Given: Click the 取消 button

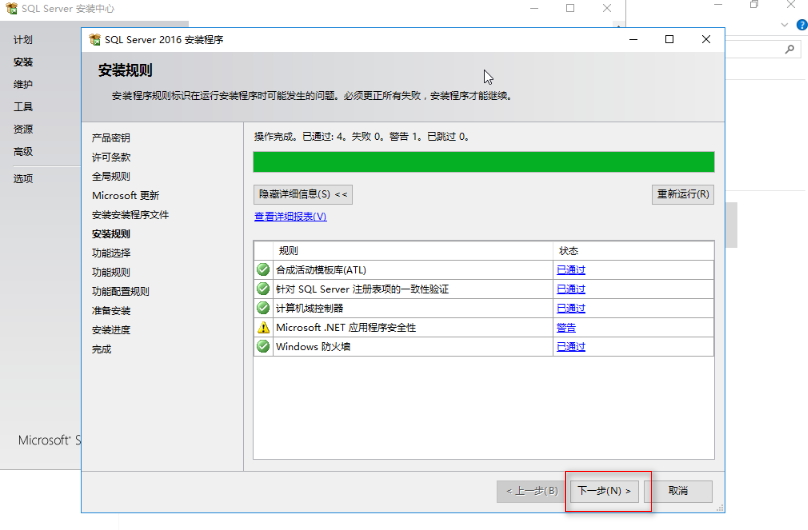Looking at the screenshot, I should (678, 491).
